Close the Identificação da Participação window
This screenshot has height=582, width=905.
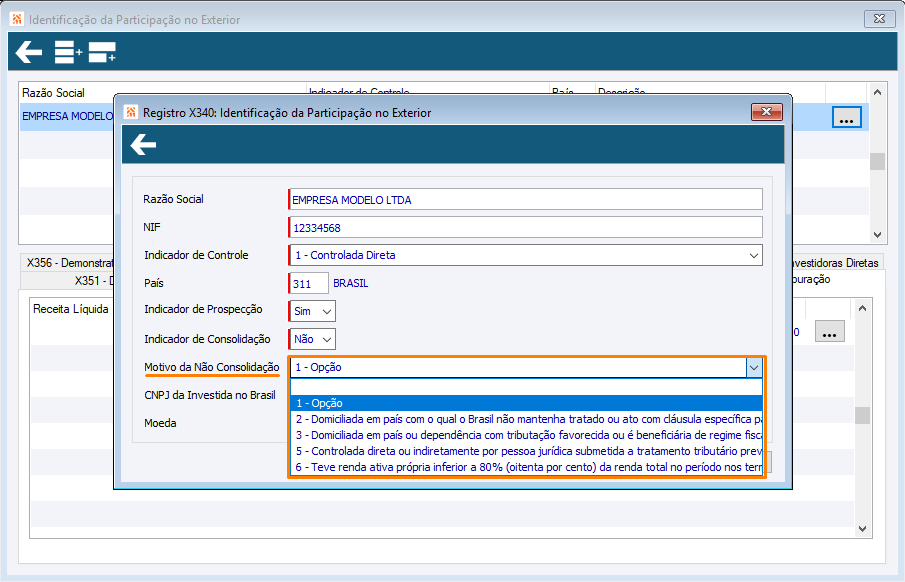[879, 18]
